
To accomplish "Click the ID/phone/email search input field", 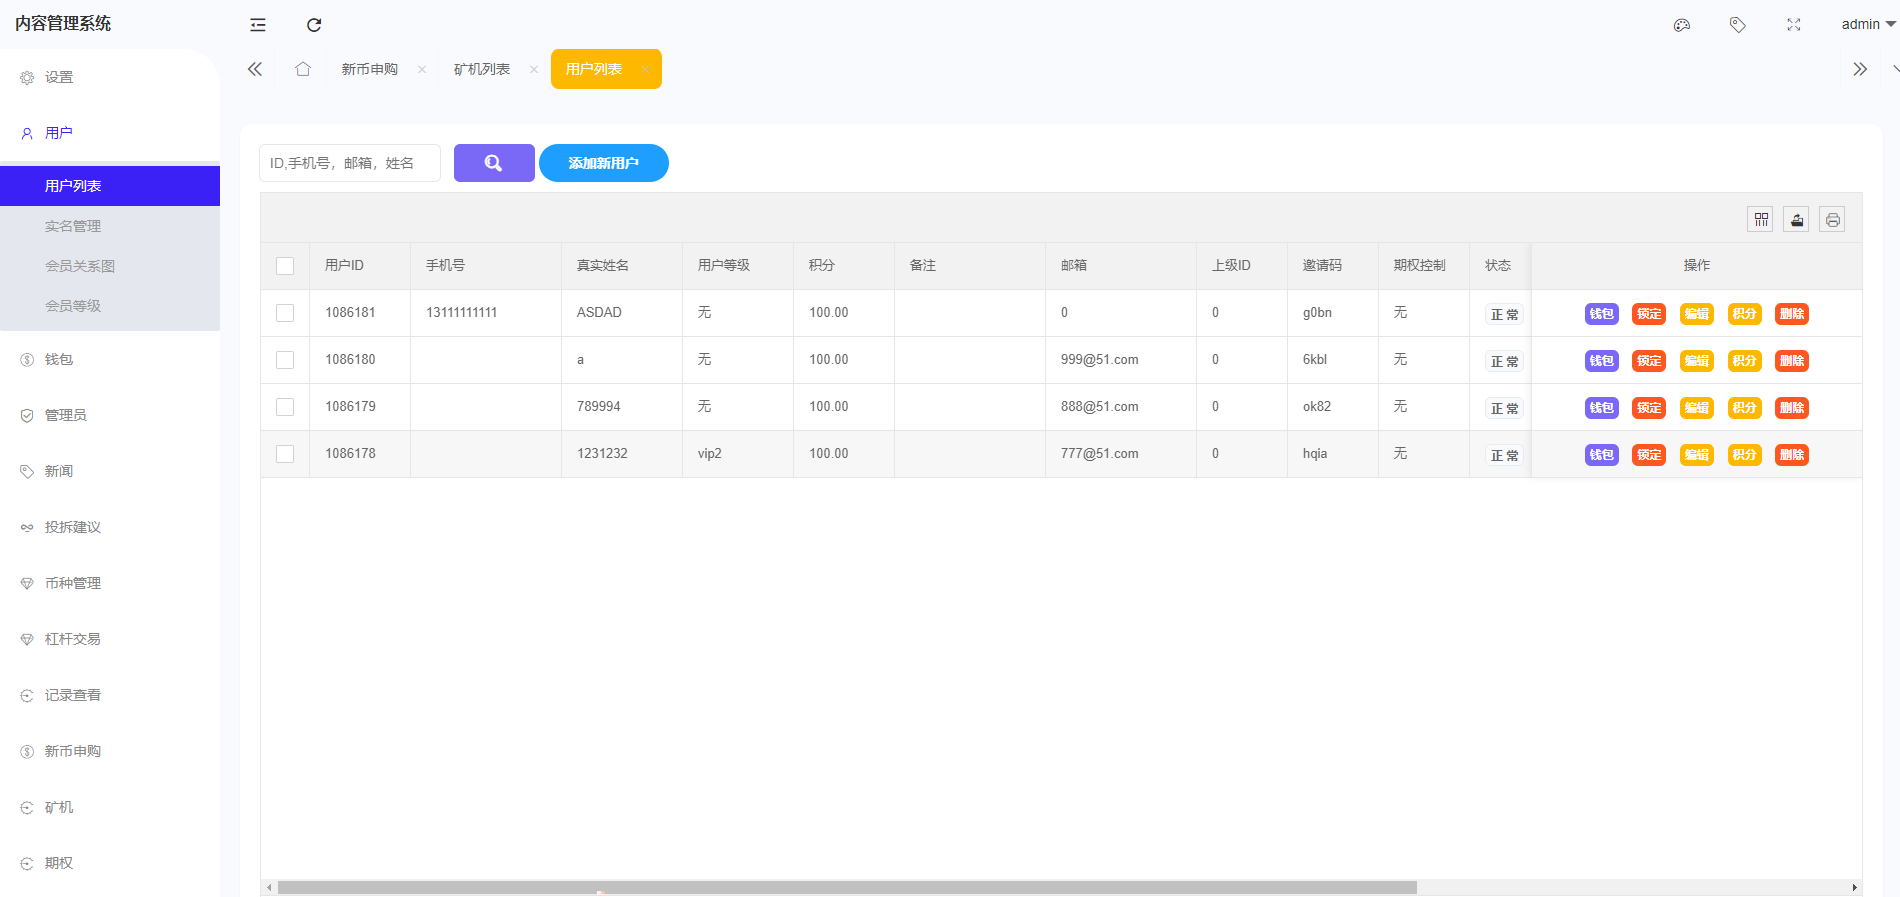I will [349, 163].
